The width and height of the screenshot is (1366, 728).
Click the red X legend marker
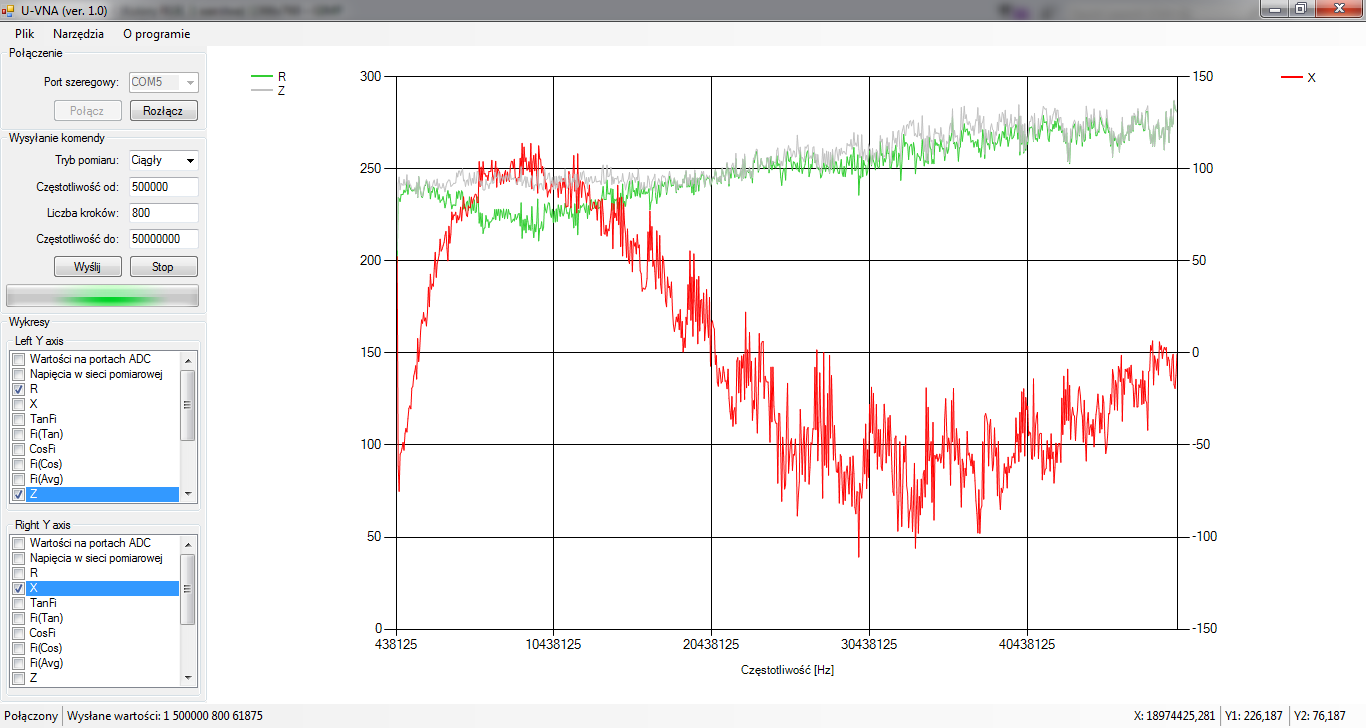(x=1292, y=77)
